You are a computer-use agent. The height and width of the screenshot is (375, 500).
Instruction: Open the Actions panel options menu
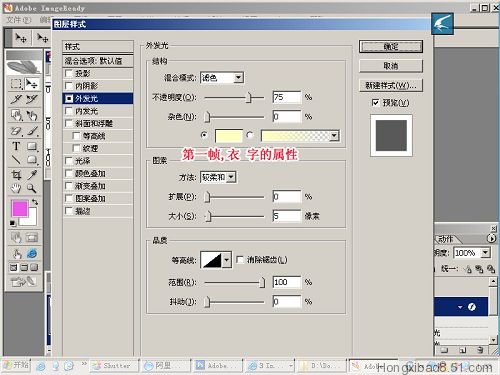(491, 239)
